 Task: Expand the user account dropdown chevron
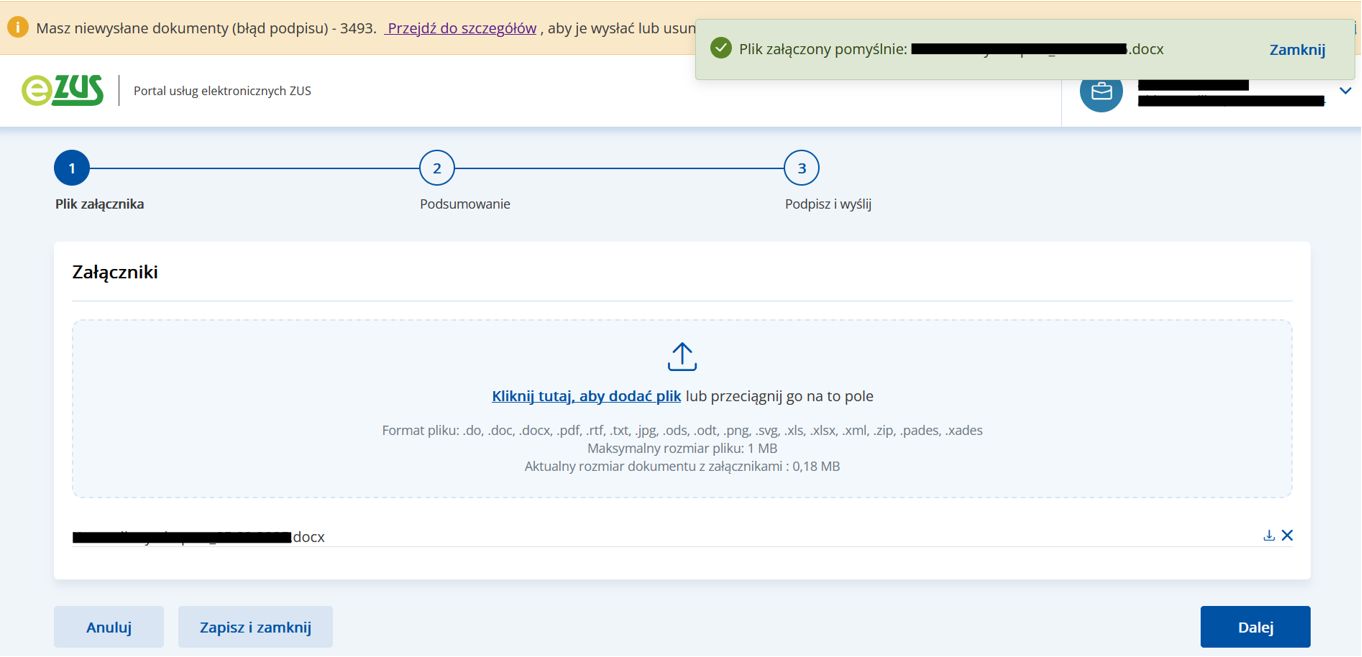(x=1345, y=91)
